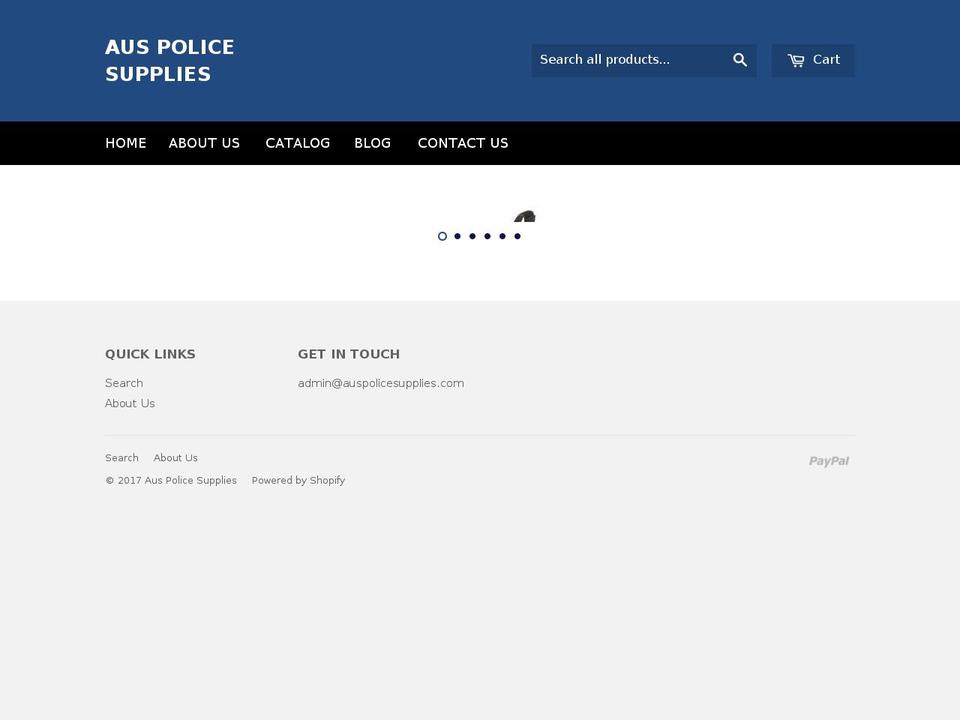
Task: Select the third slideshow dot
Action: pyautogui.click(x=473, y=236)
